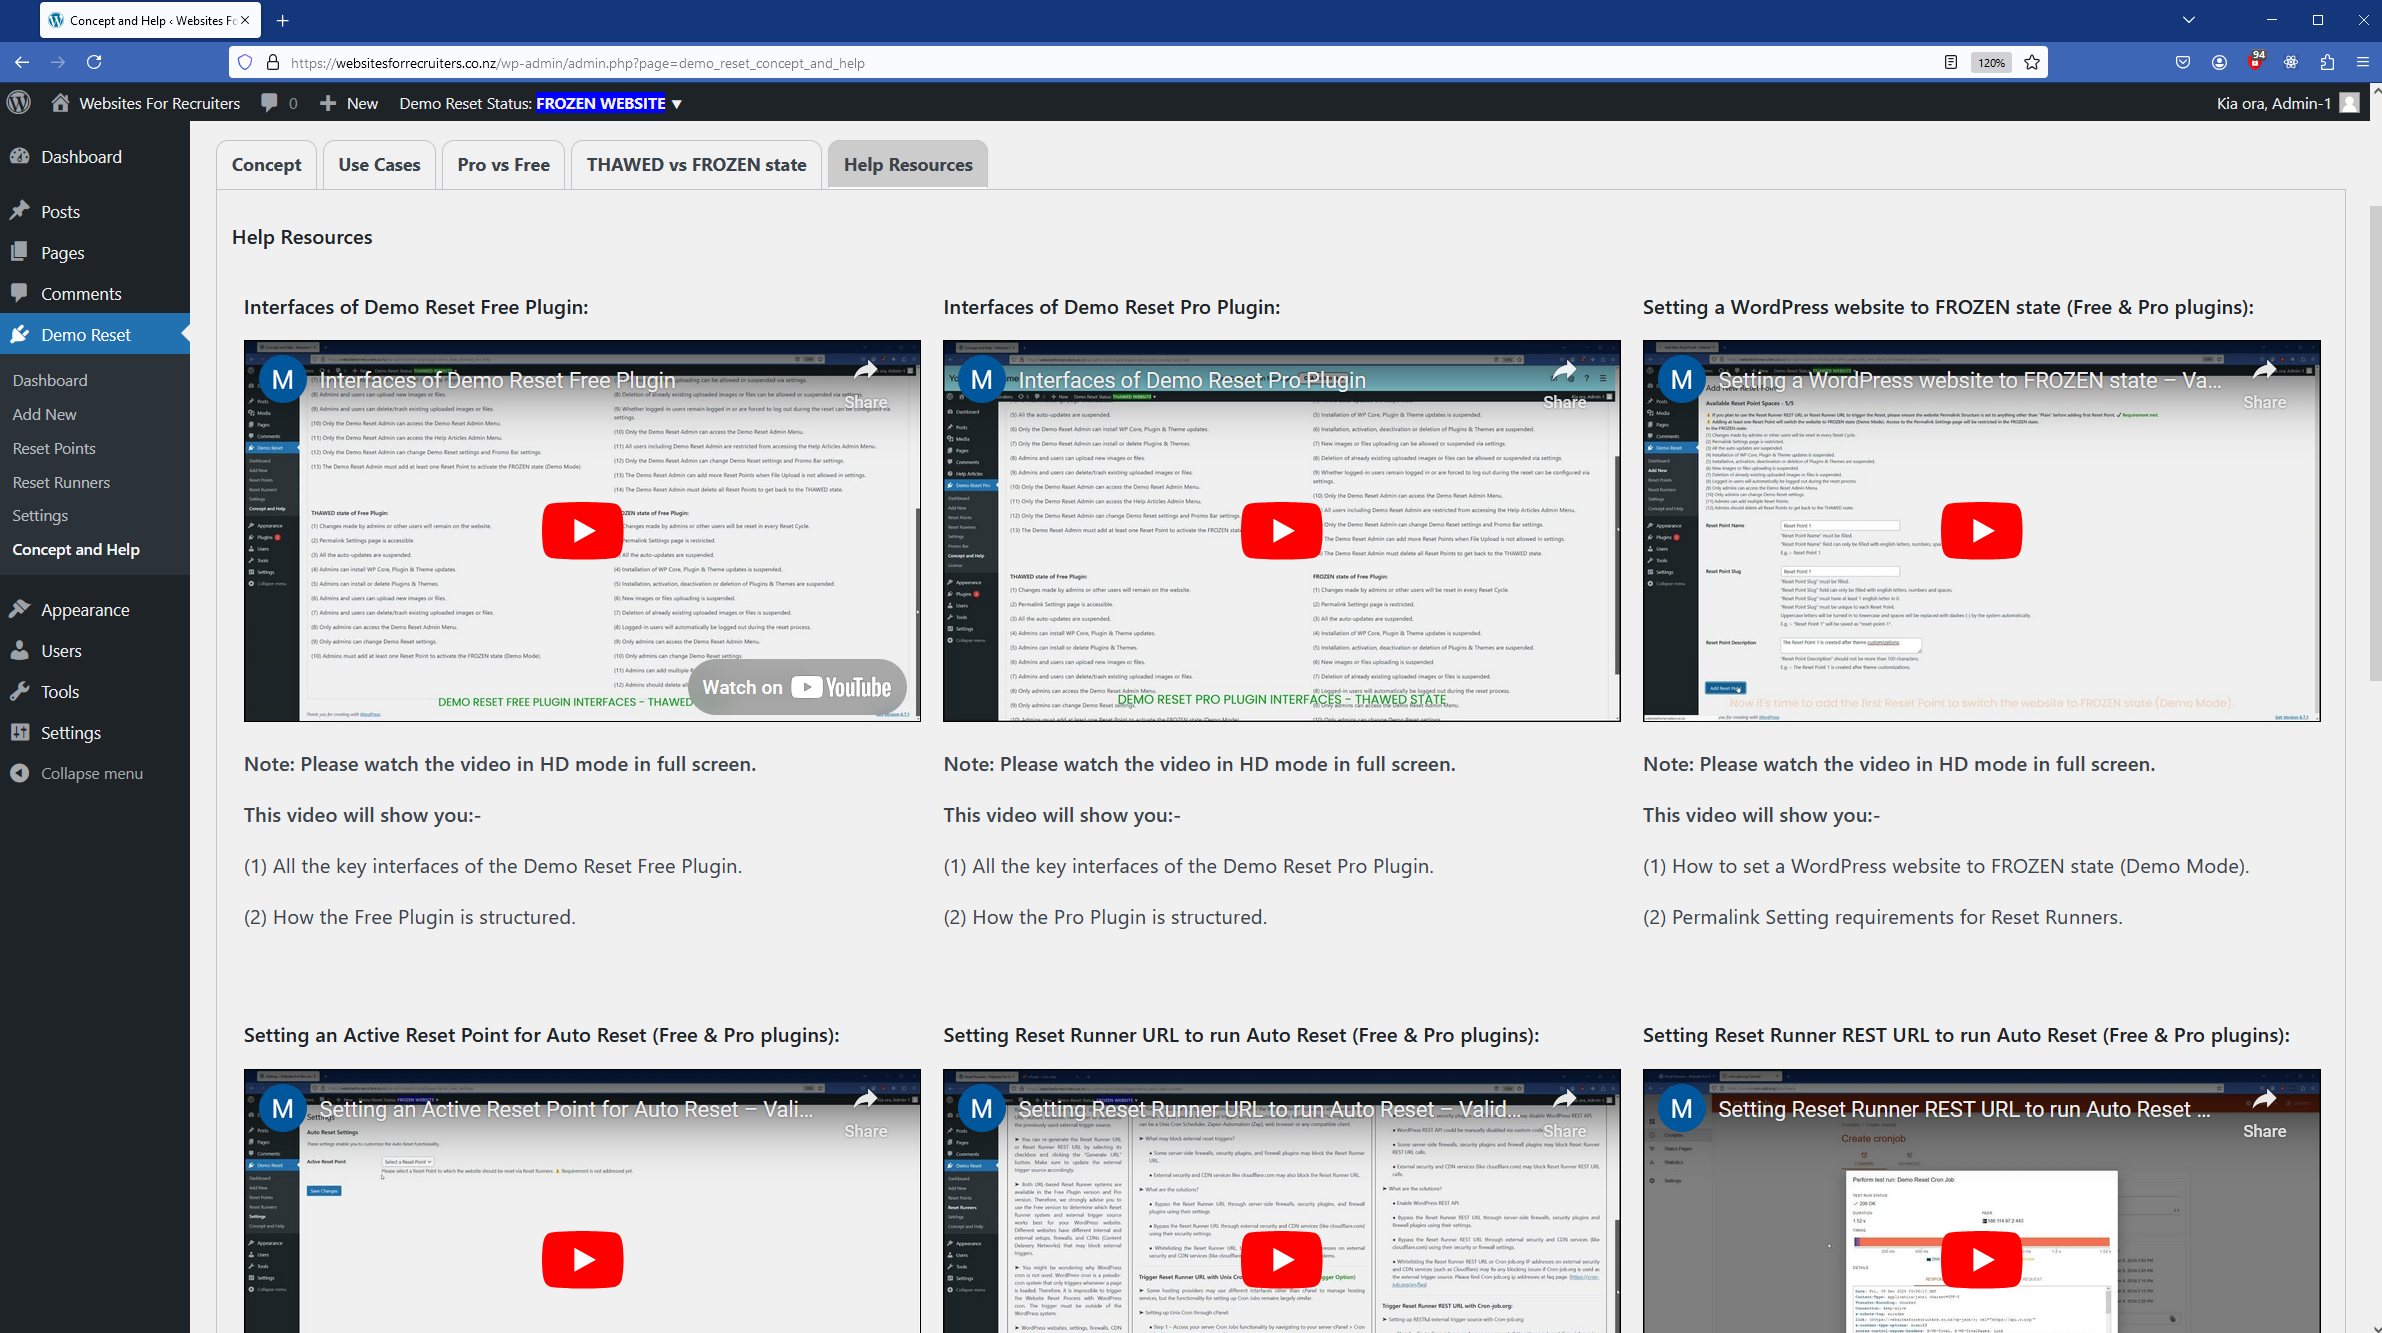Image resolution: width=2382 pixels, height=1333 pixels.
Task: Click the list all tabs chevron
Action: coord(2189,20)
